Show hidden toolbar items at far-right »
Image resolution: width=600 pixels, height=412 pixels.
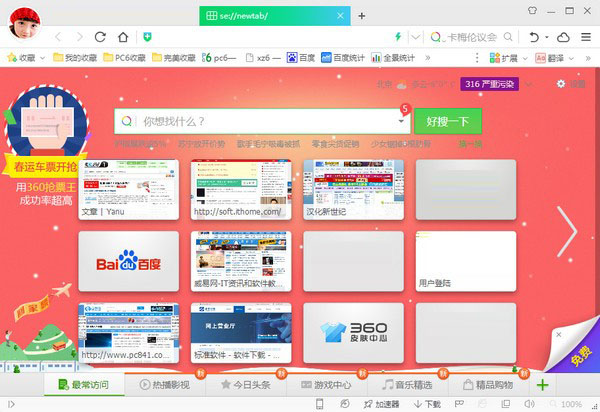click(x=588, y=58)
